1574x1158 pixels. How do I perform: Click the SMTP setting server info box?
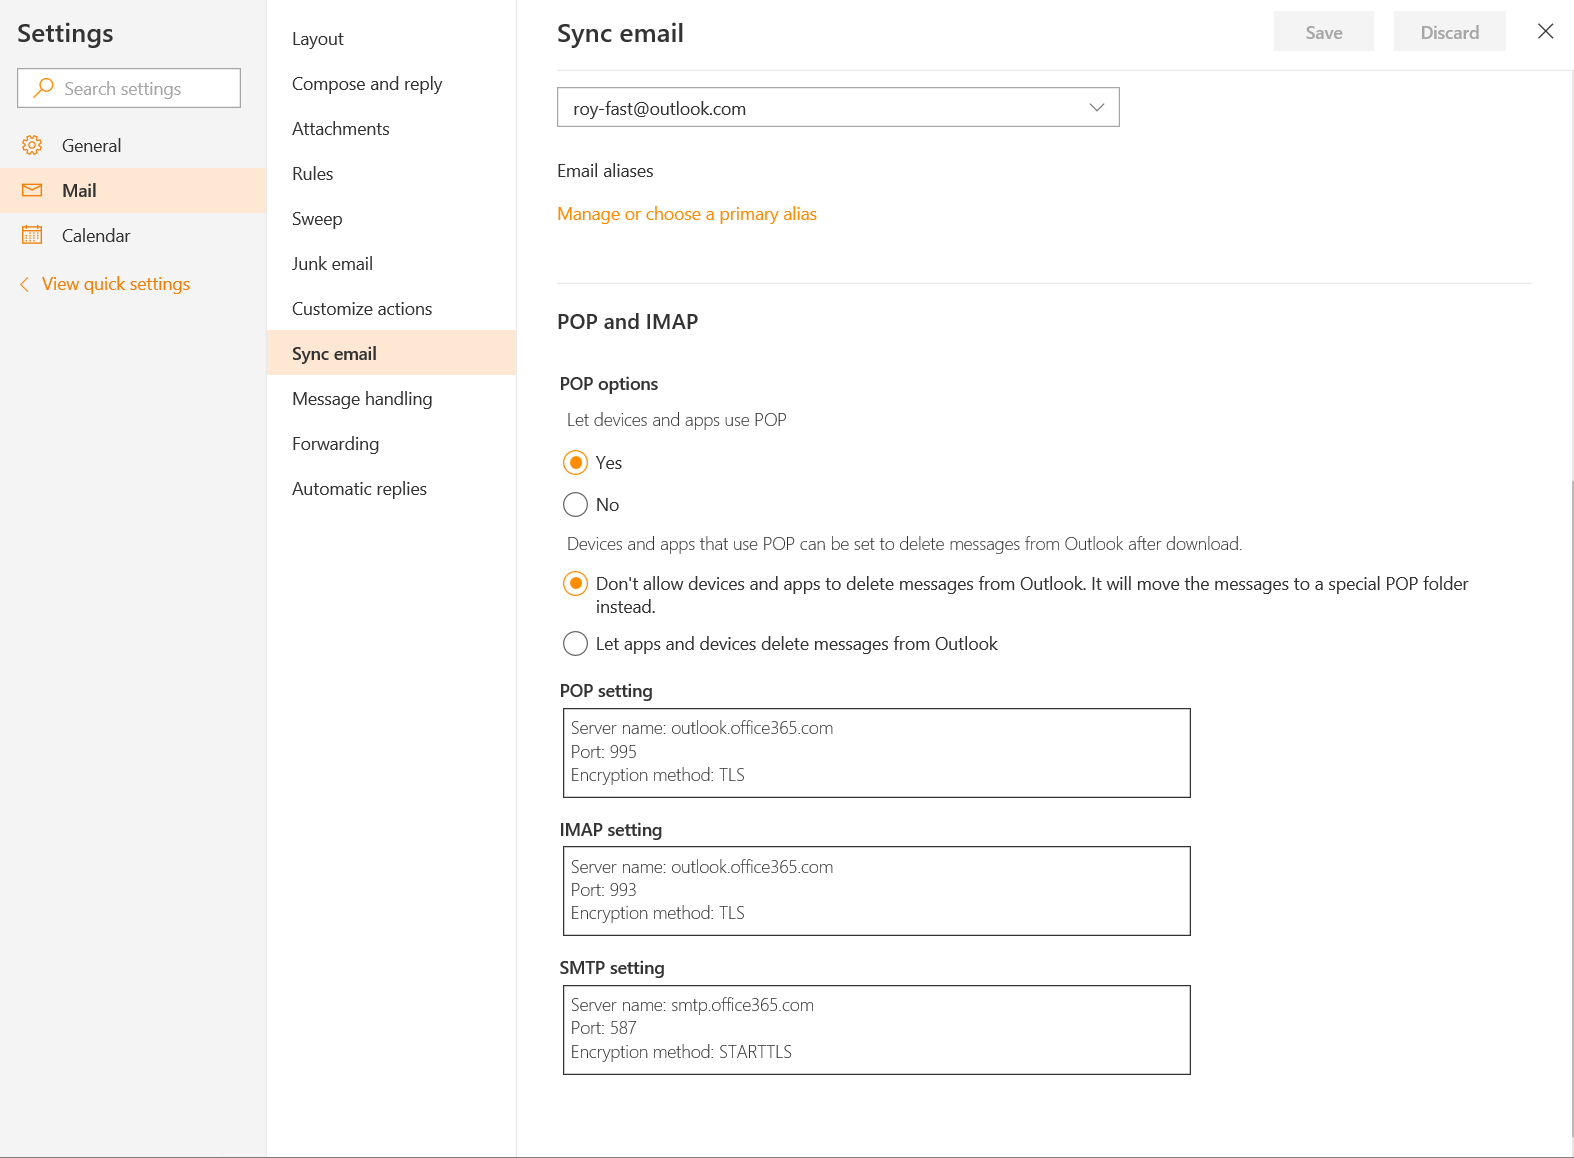click(x=877, y=1030)
